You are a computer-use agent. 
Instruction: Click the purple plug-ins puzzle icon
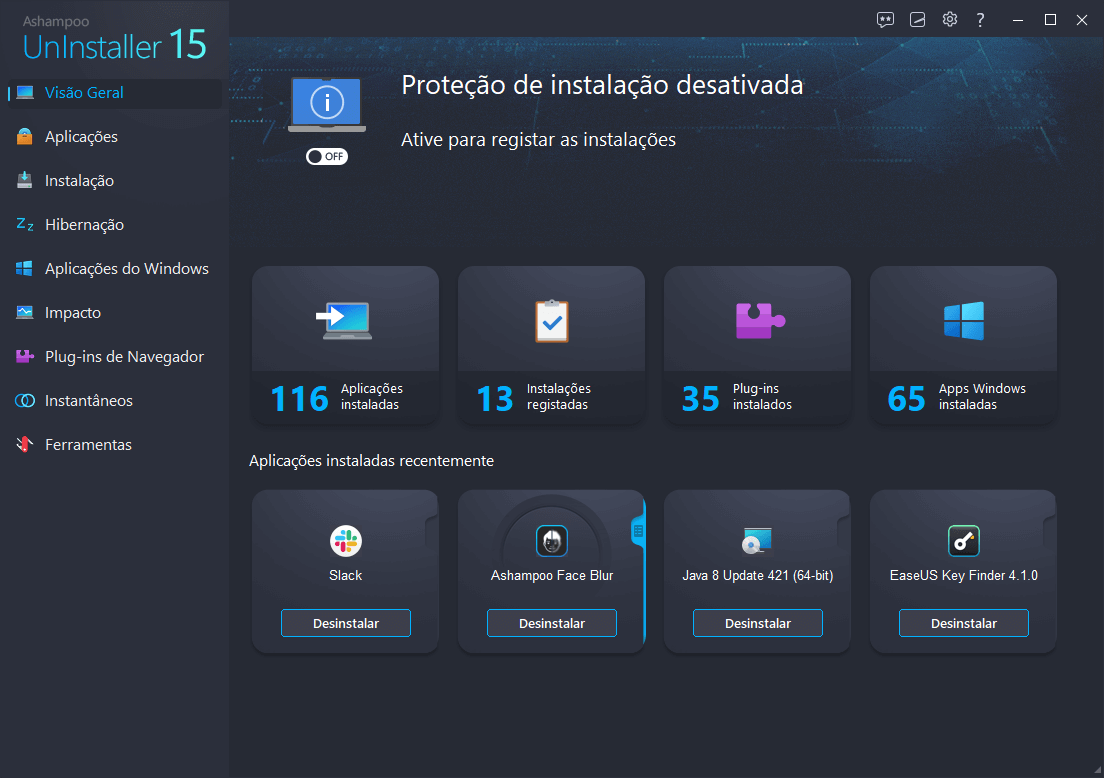[760, 320]
